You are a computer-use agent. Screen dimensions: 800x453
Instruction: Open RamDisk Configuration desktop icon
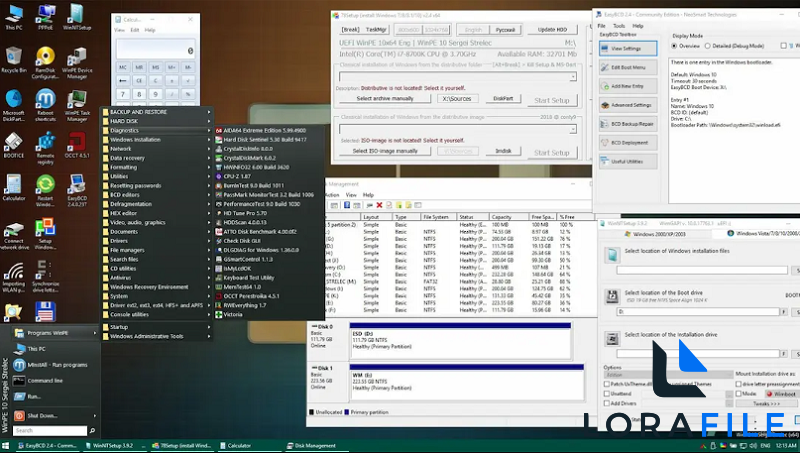tap(45, 63)
